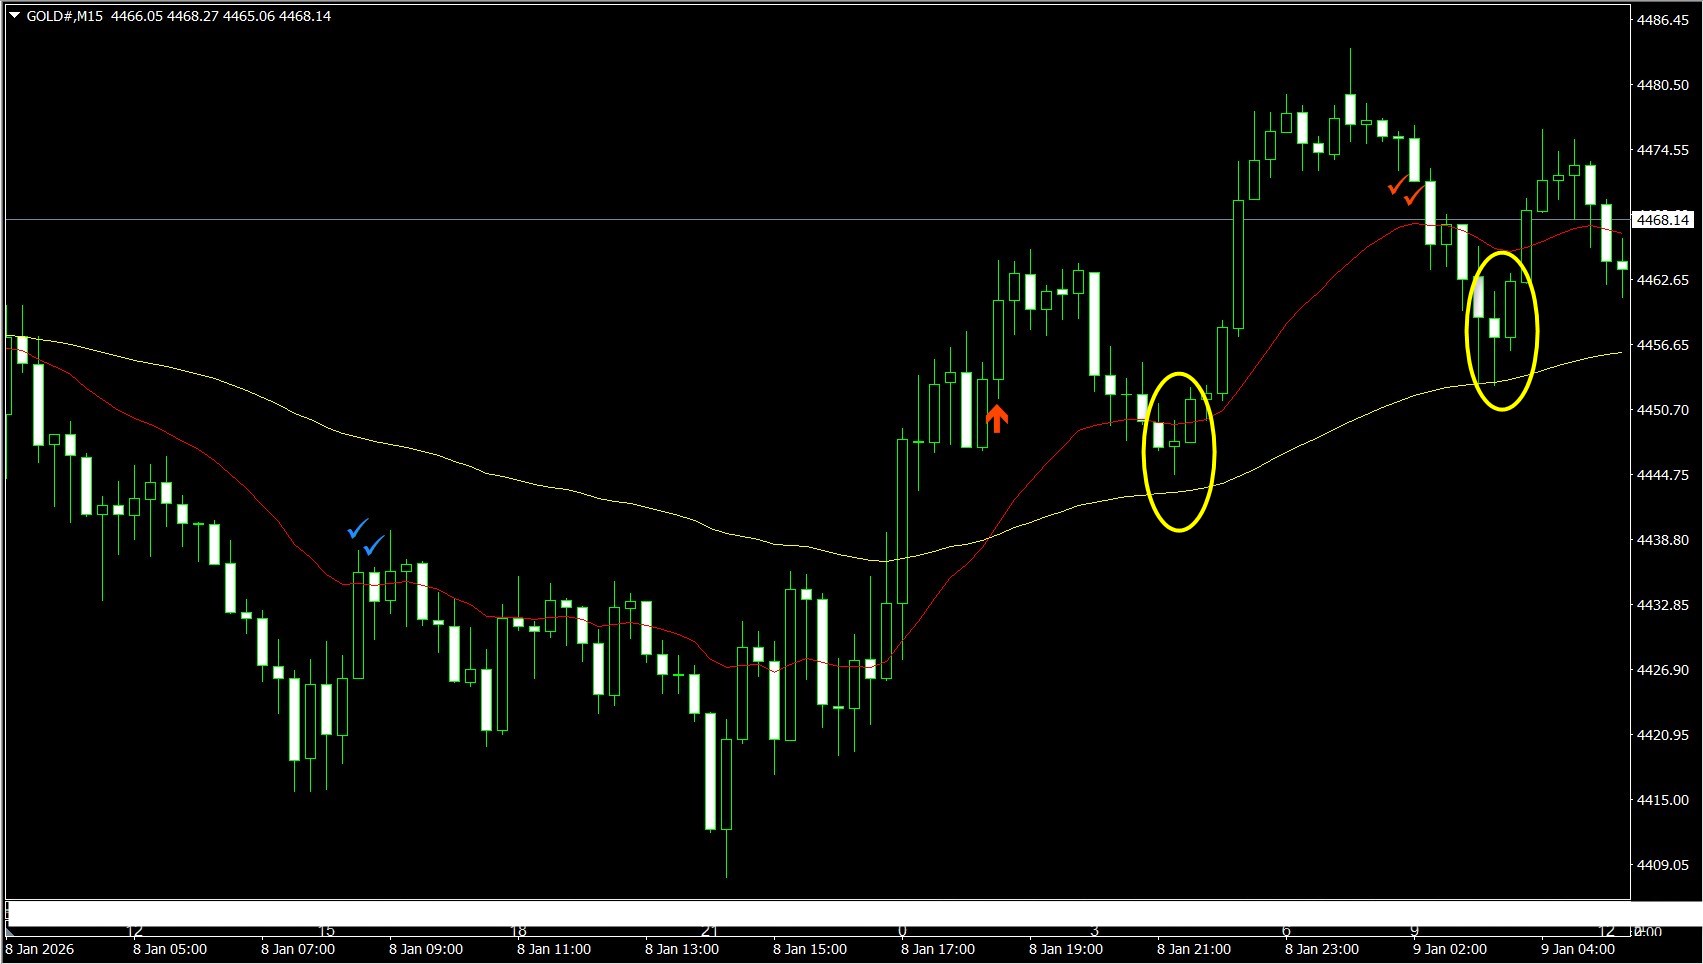1703x964 pixels.
Task: Click the left orange checkmark marker
Action: [1397, 185]
